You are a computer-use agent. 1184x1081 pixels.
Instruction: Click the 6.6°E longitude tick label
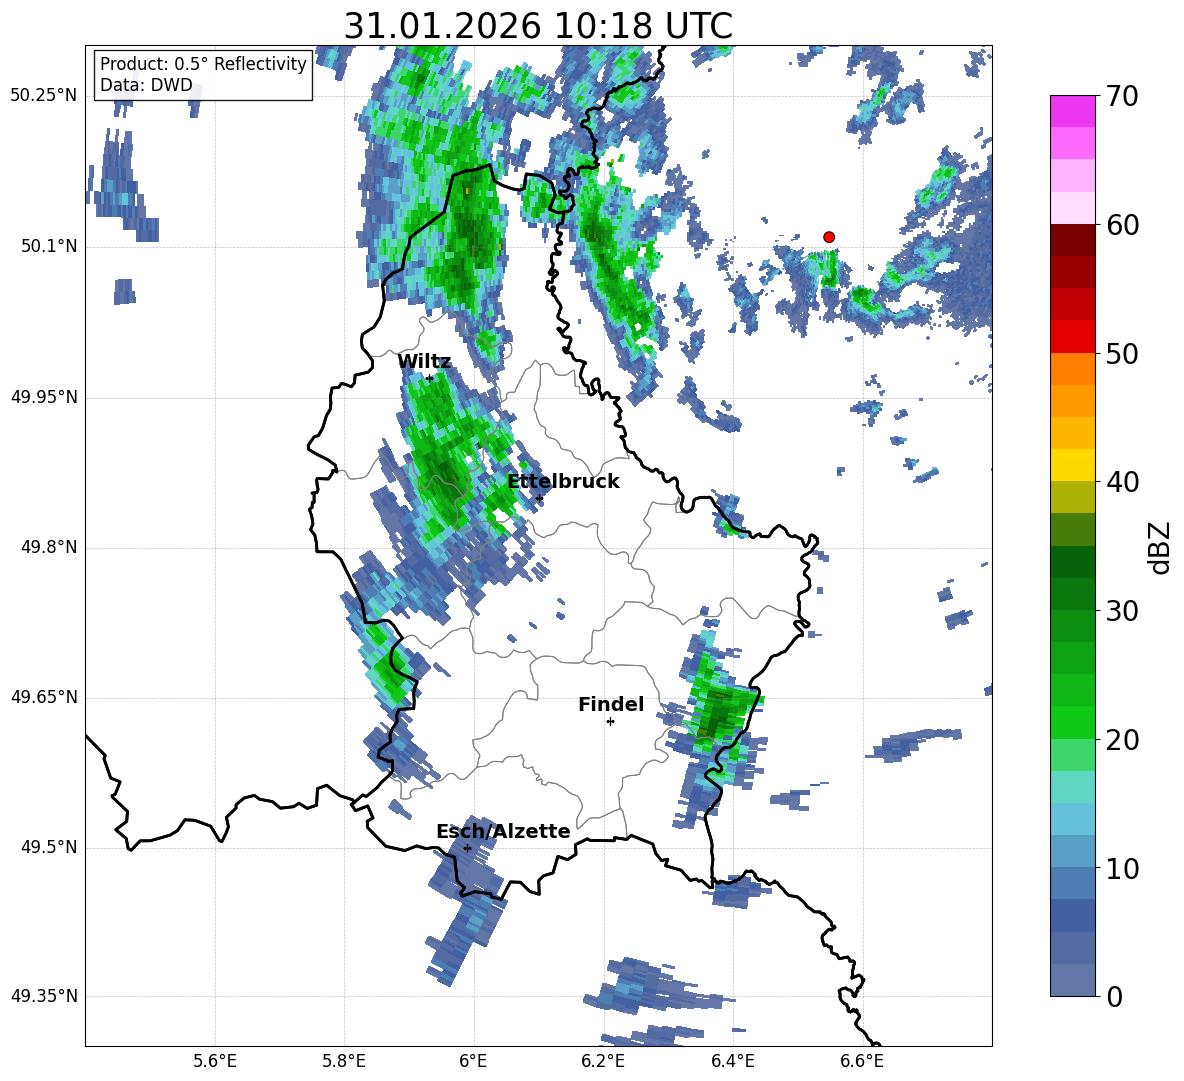coord(862,1061)
